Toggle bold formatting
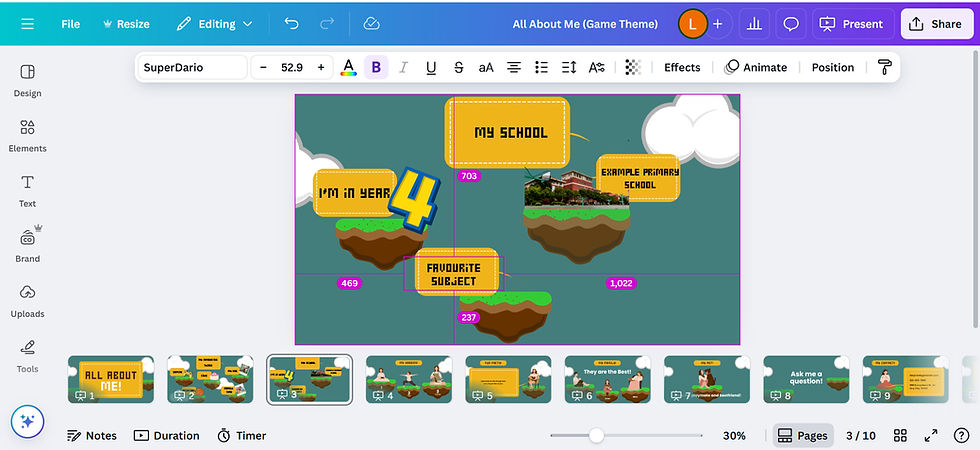980x450 pixels. pyautogui.click(x=376, y=68)
